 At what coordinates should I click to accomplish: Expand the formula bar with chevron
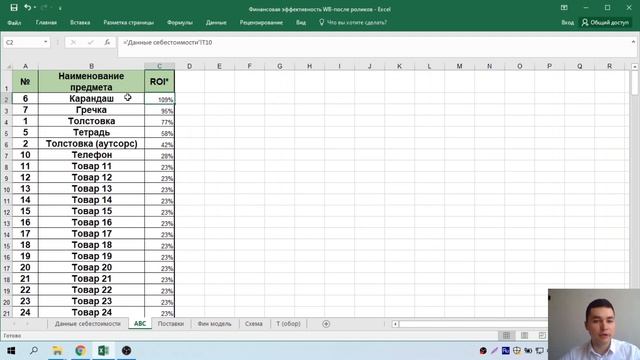(x=633, y=42)
